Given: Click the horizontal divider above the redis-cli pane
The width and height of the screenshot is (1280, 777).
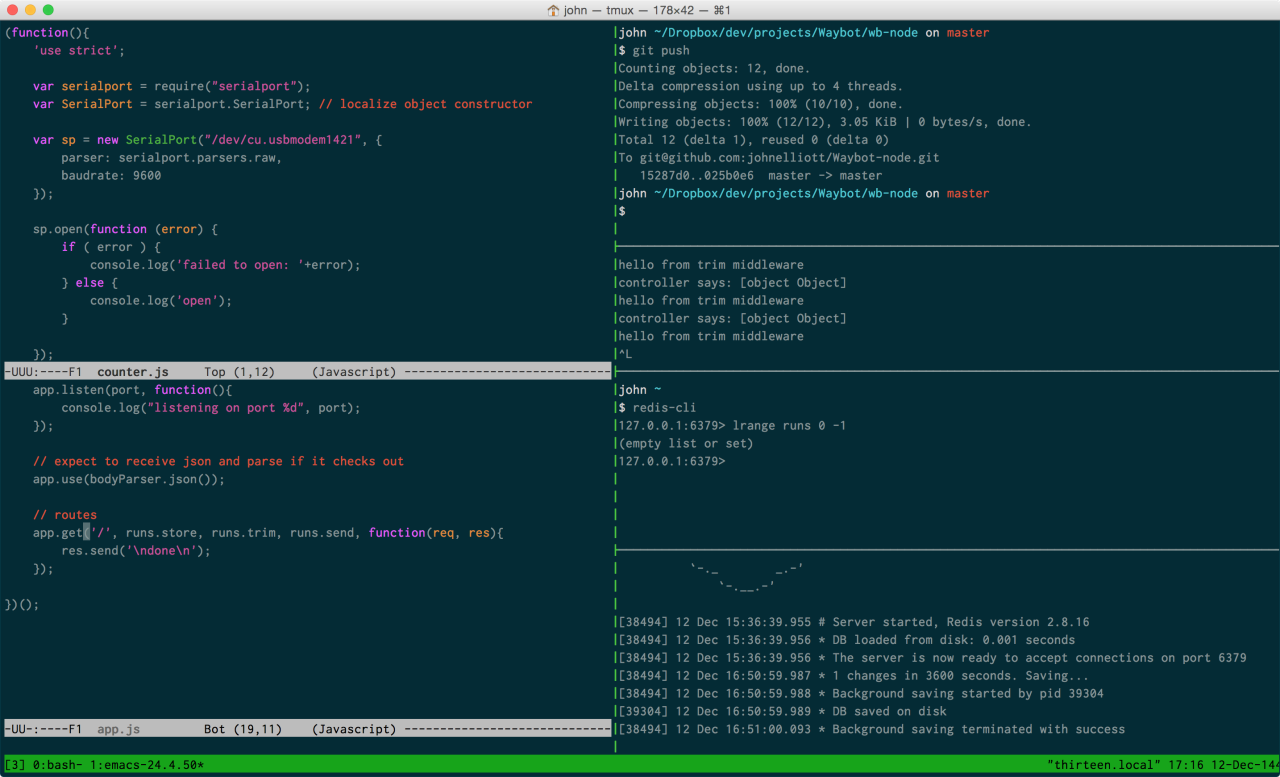Looking at the screenshot, I should click(945, 372).
